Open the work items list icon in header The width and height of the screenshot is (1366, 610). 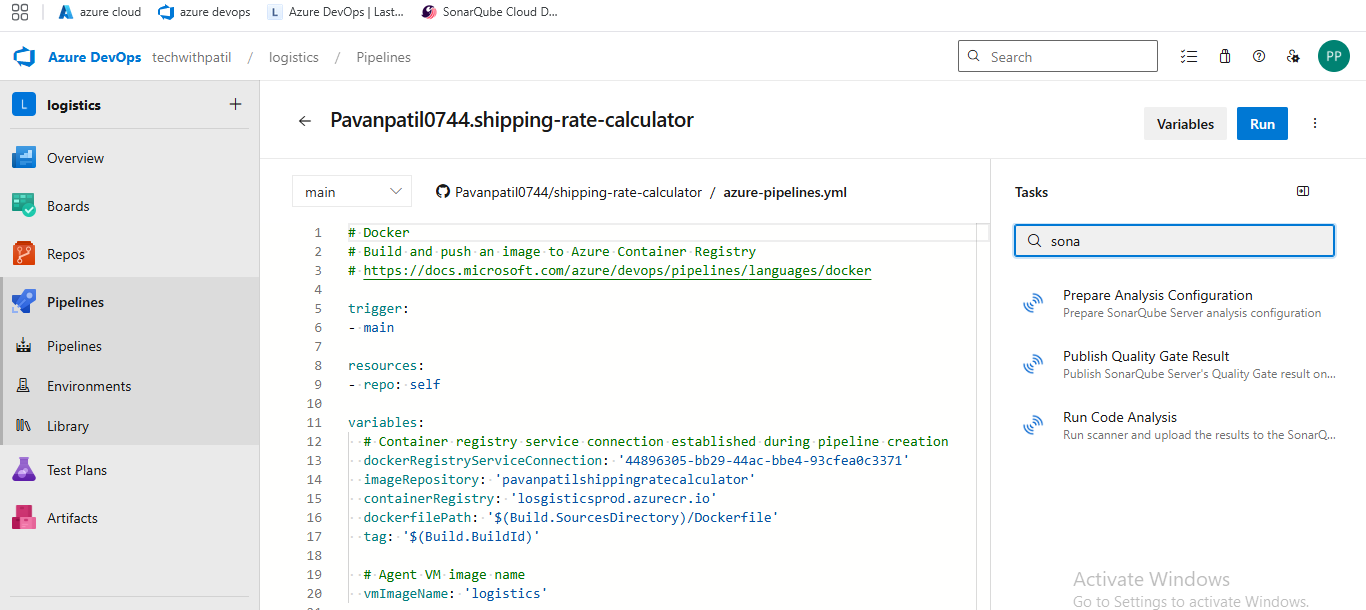(x=1188, y=57)
